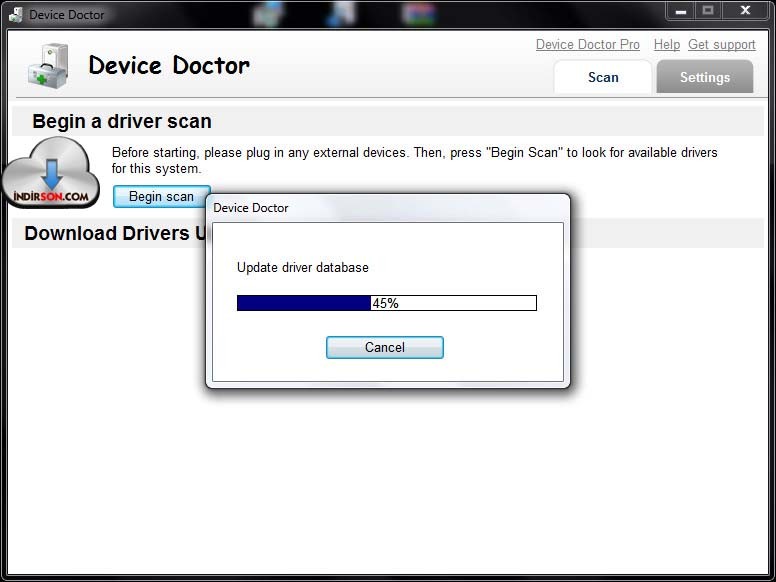Screen dimensions: 776x582
Task: Maximize the Device Doctor window
Action: pyautogui.click(x=708, y=11)
